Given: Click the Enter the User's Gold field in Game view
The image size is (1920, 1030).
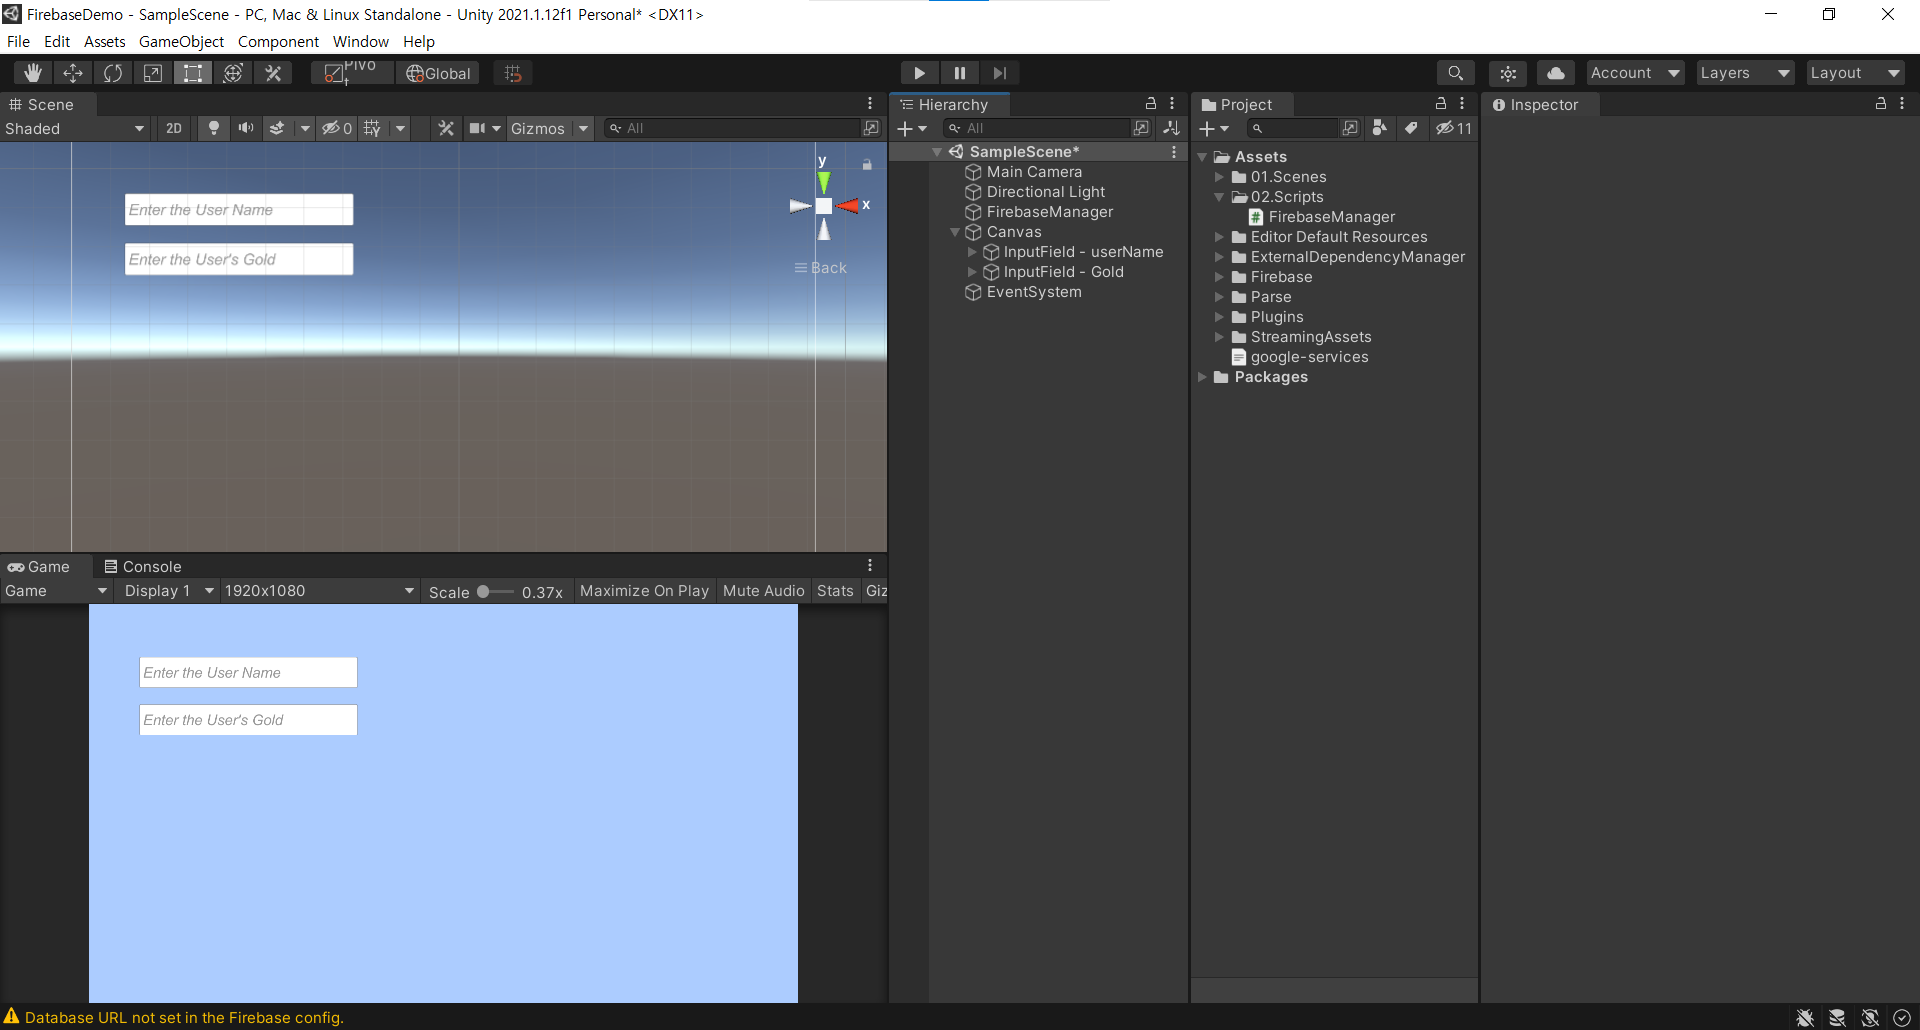Looking at the screenshot, I should (248, 720).
